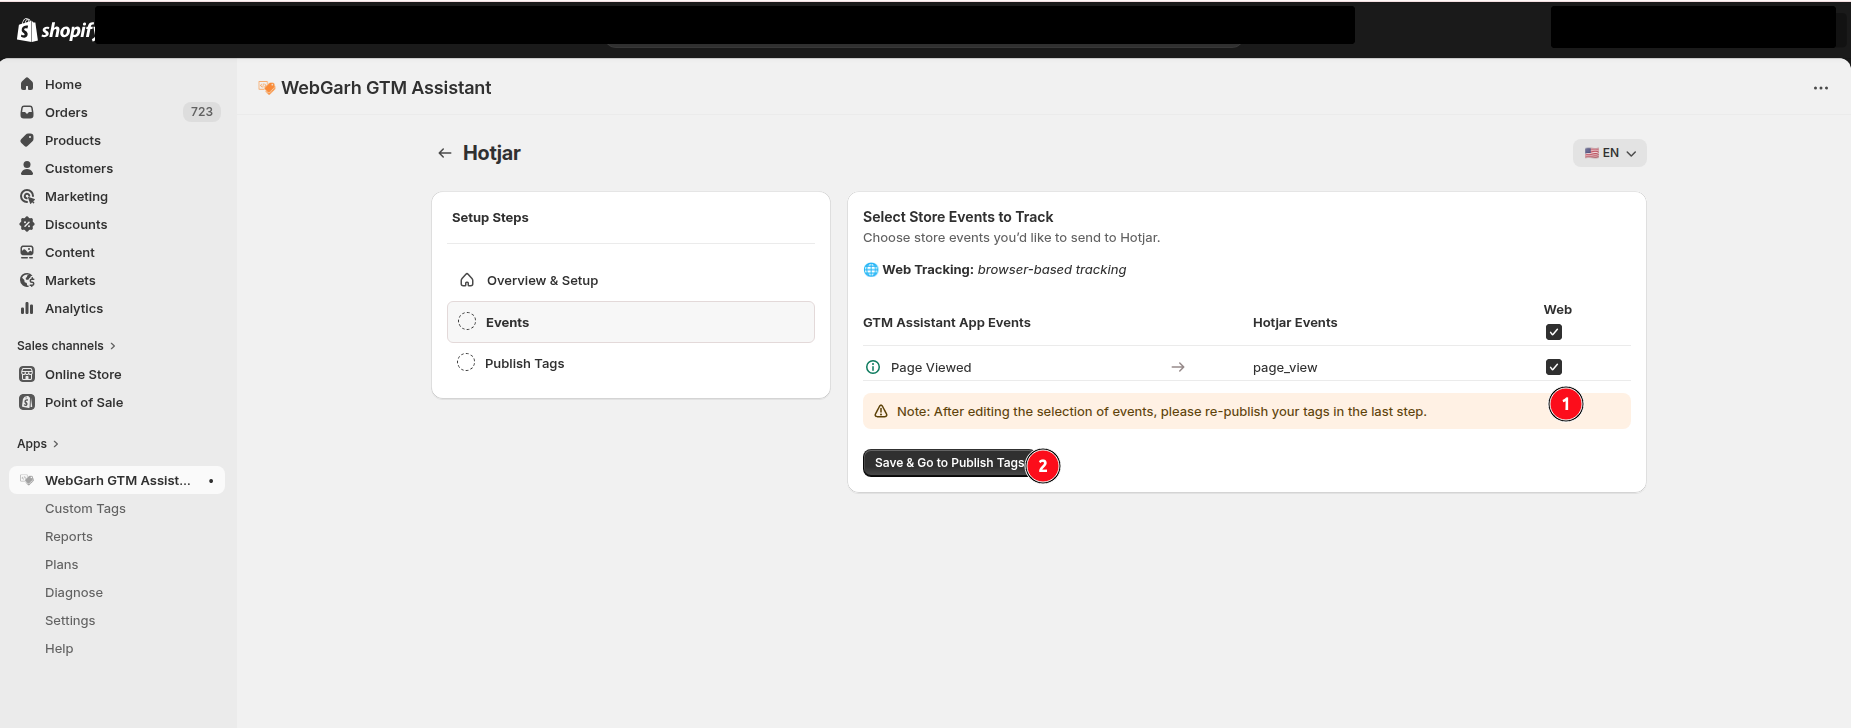Screen dimensions: 1851x728
Task: Click the Home icon in sidebar
Action: (x=27, y=84)
